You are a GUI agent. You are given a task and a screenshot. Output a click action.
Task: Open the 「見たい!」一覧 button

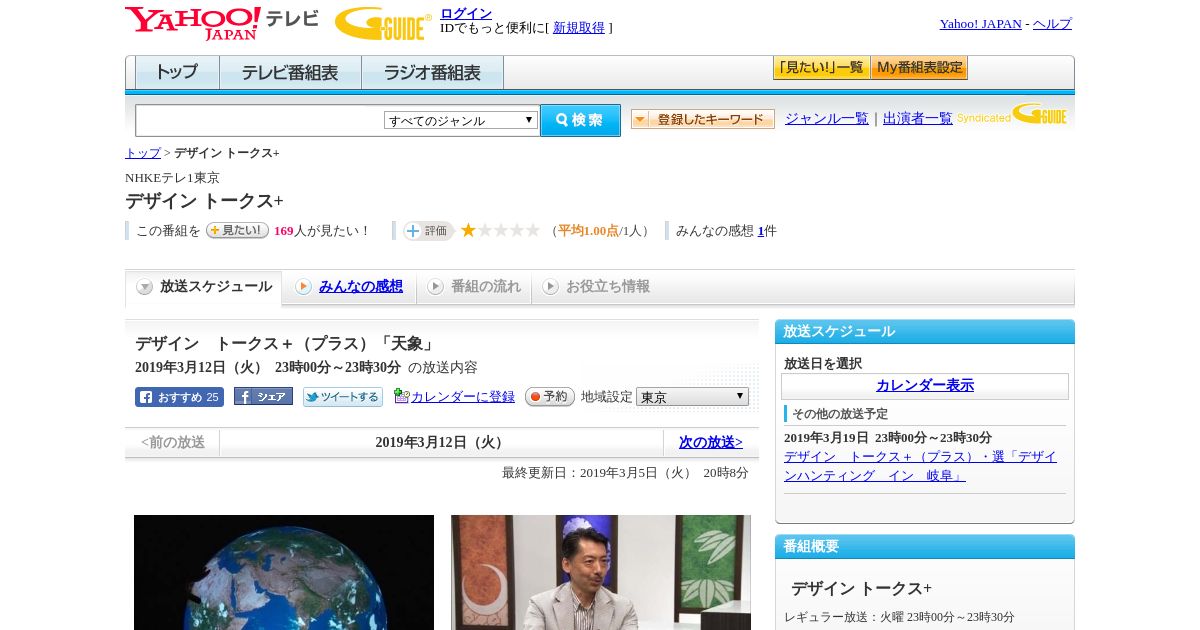pyautogui.click(x=821, y=68)
